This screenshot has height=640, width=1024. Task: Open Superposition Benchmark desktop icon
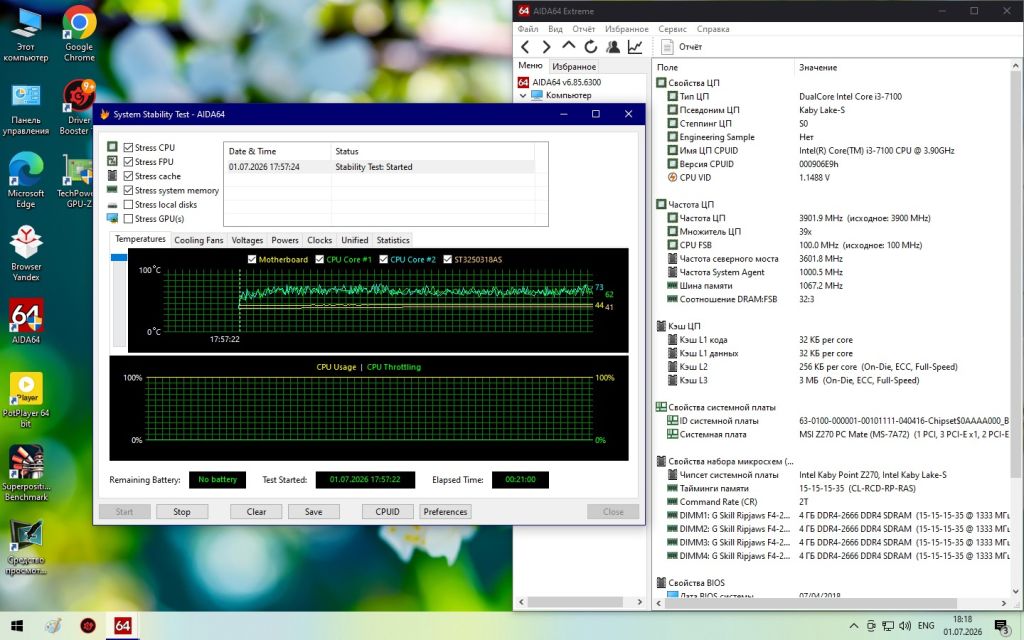(26, 473)
